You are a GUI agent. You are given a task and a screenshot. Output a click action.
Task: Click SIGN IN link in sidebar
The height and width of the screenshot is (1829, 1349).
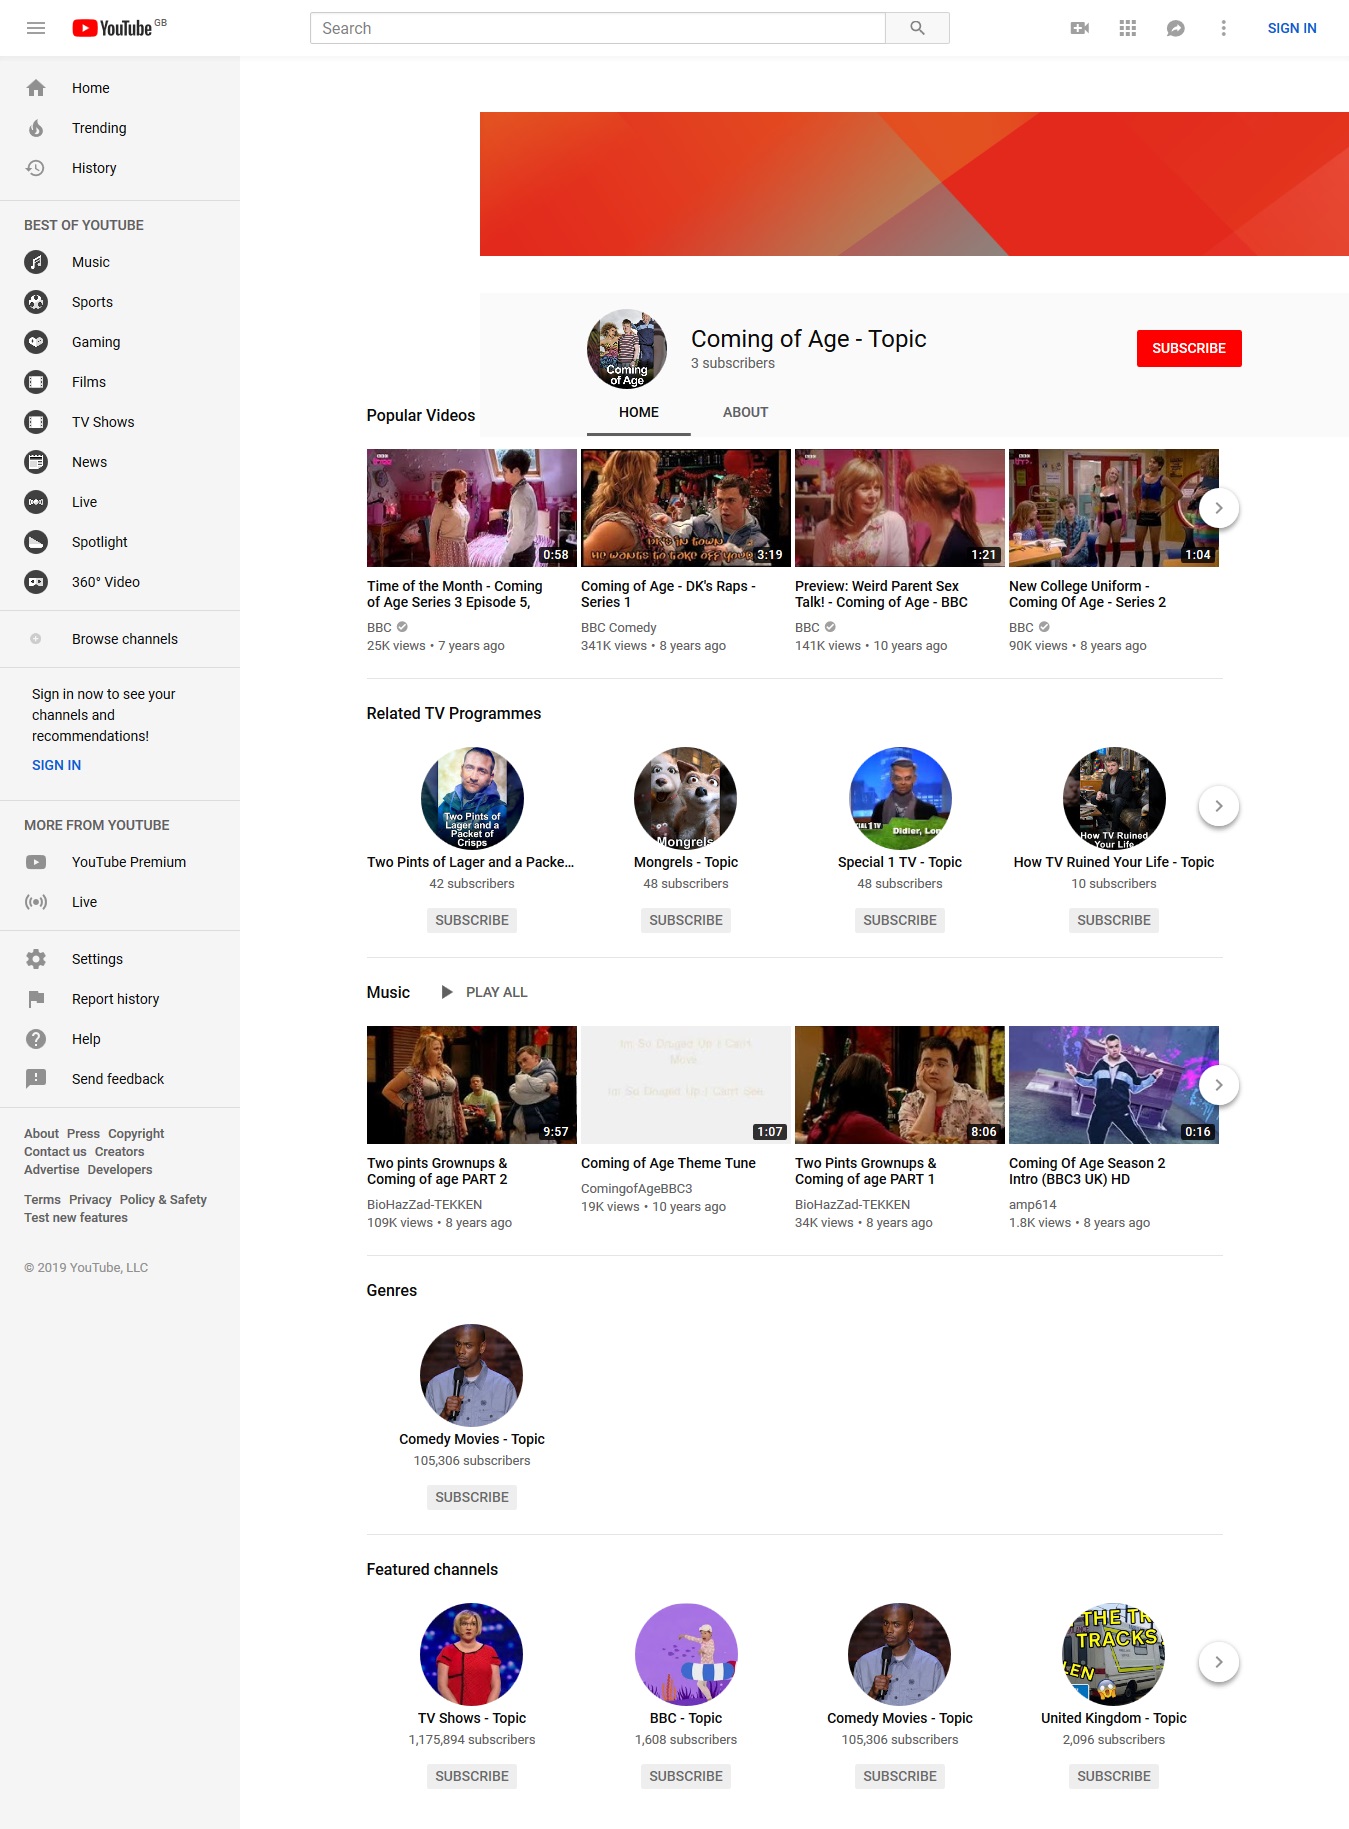[57, 765]
